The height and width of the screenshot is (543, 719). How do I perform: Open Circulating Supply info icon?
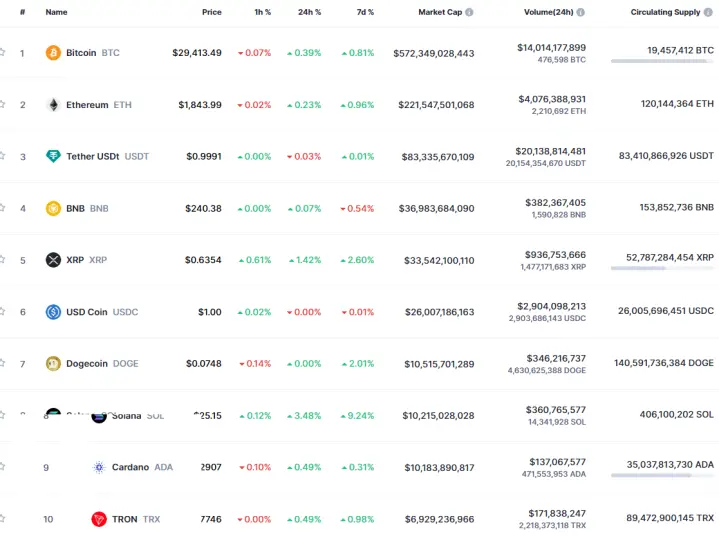pos(708,12)
